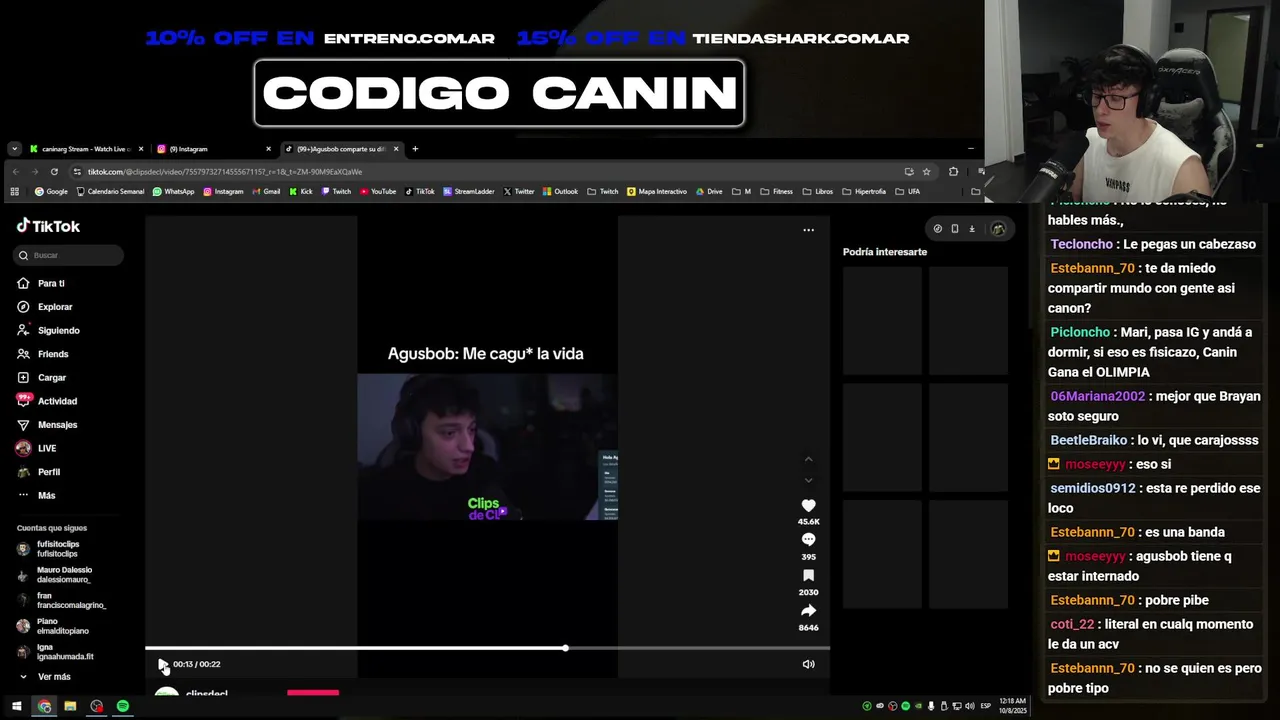Click the play button on video

pyautogui.click(x=163, y=665)
